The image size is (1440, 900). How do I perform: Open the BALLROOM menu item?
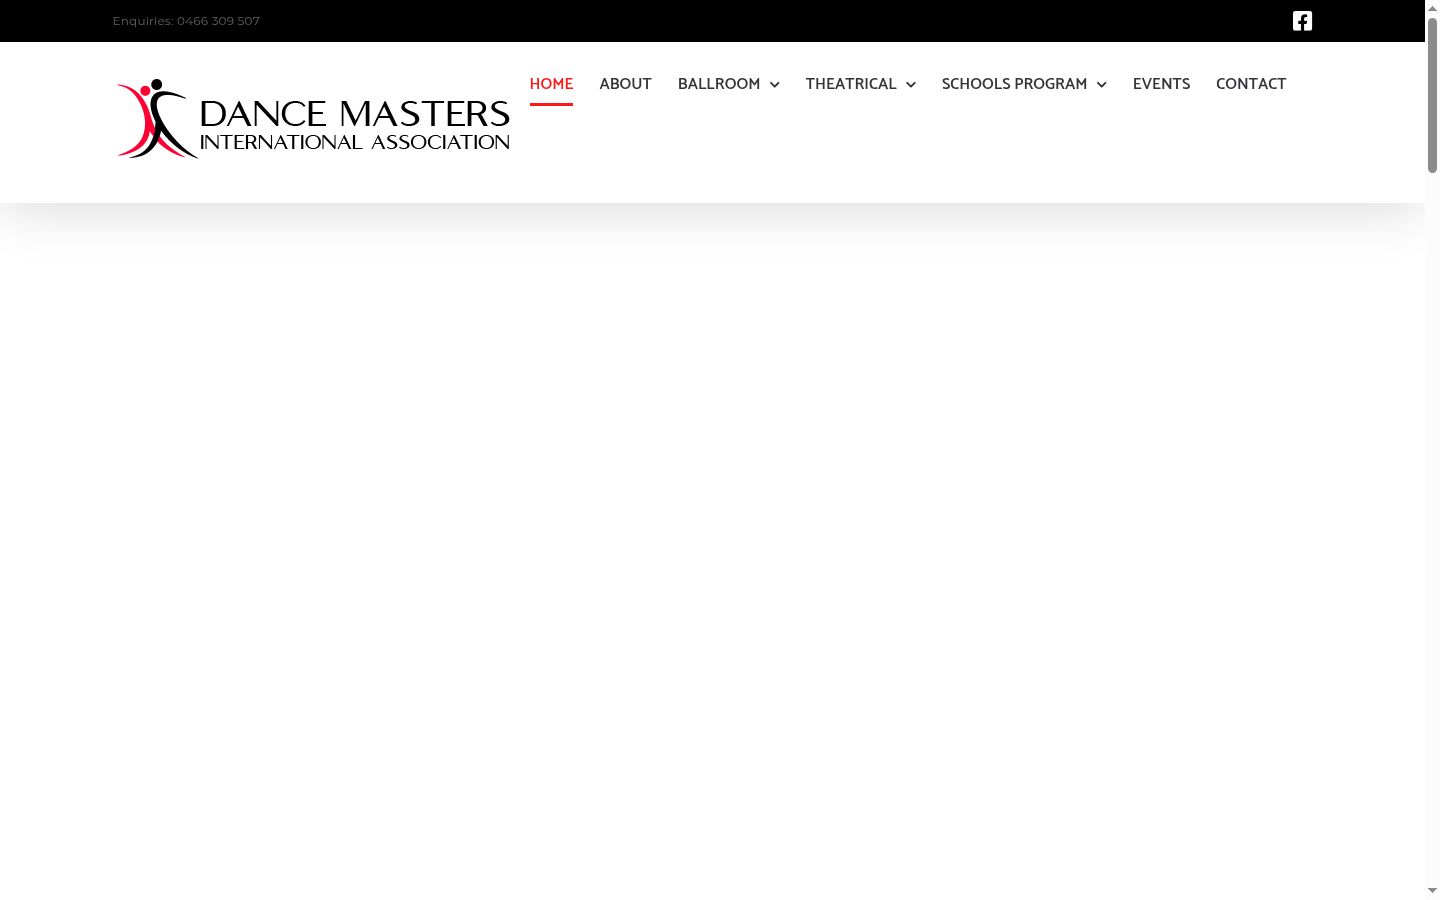click(719, 84)
